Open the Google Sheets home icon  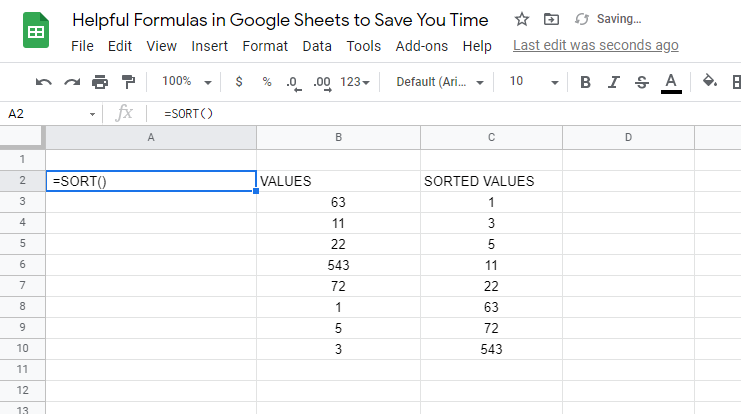(36, 30)
